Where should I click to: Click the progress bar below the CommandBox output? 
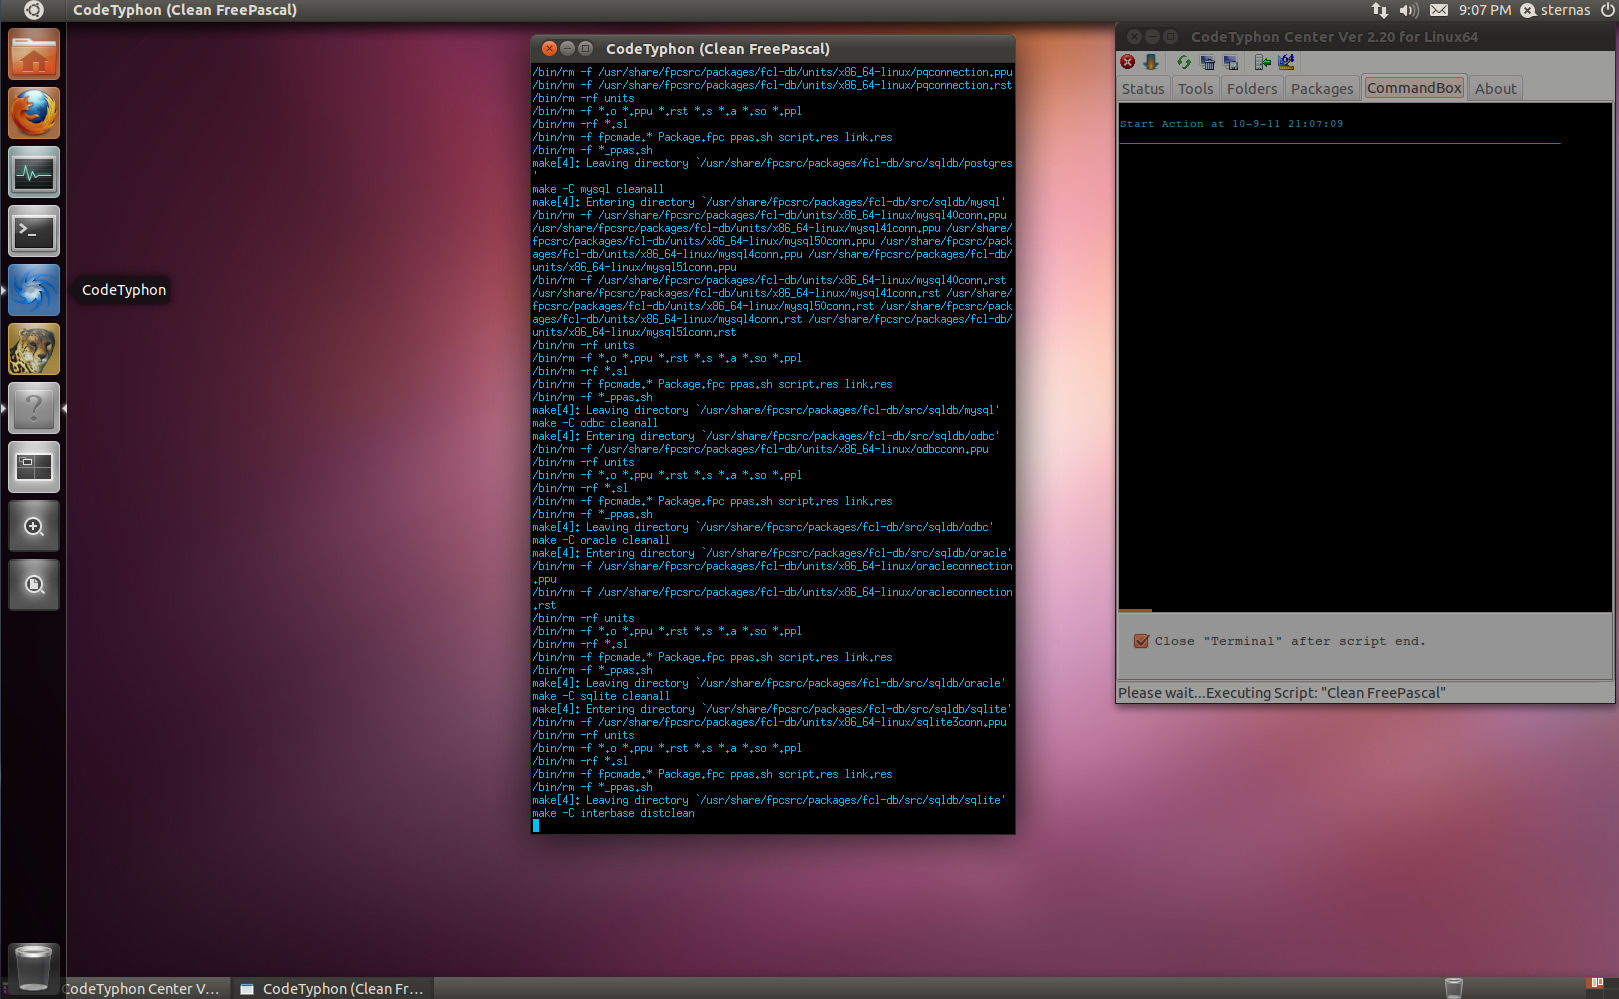tap(1365, 610)
